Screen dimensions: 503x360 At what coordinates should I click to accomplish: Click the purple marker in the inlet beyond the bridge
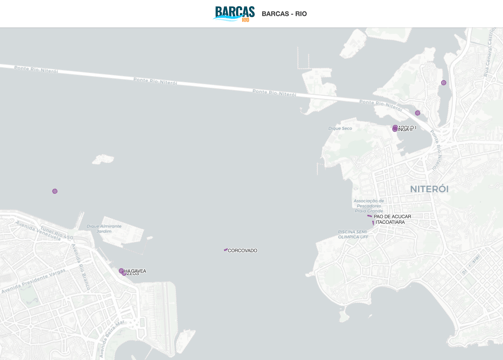pos(443,82)
